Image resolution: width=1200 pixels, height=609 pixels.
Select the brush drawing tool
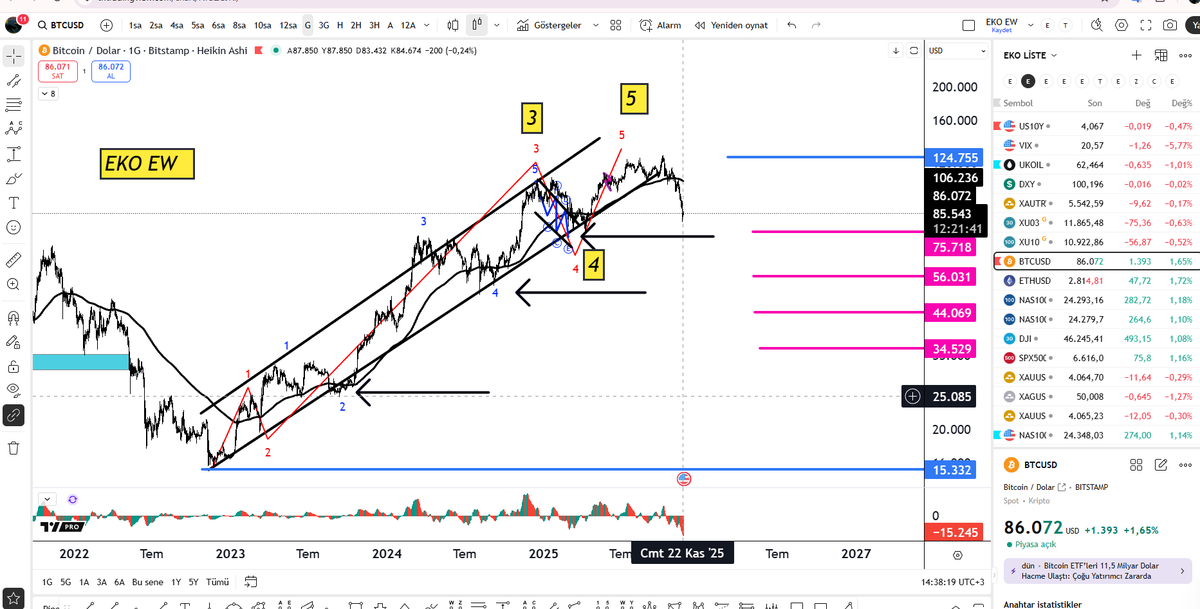click(14, 178)
